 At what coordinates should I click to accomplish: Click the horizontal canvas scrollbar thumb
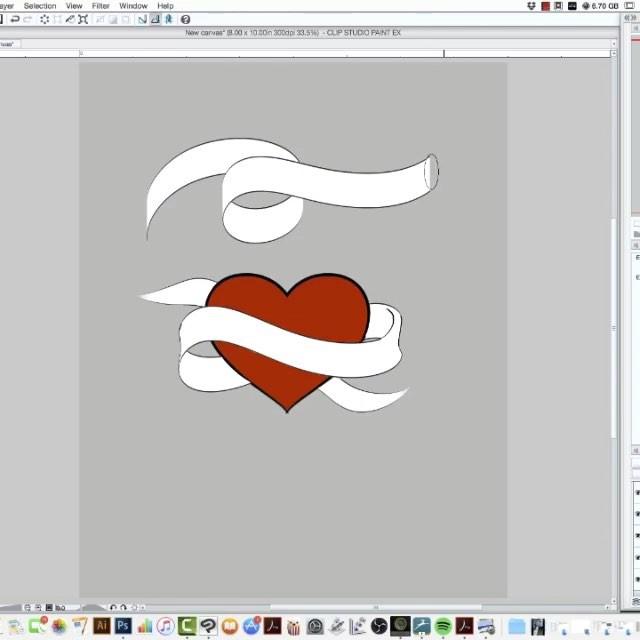click(x=376, y=607)
